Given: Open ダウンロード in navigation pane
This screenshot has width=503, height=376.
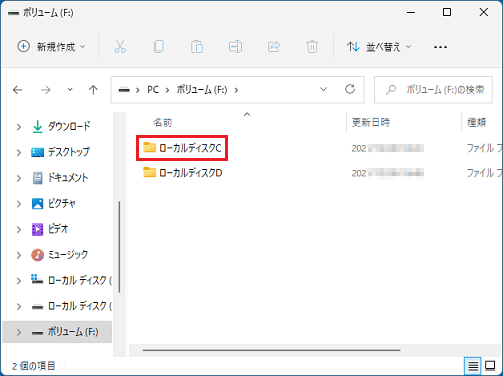Looking at the screenshot, I should tap(69, 126).
